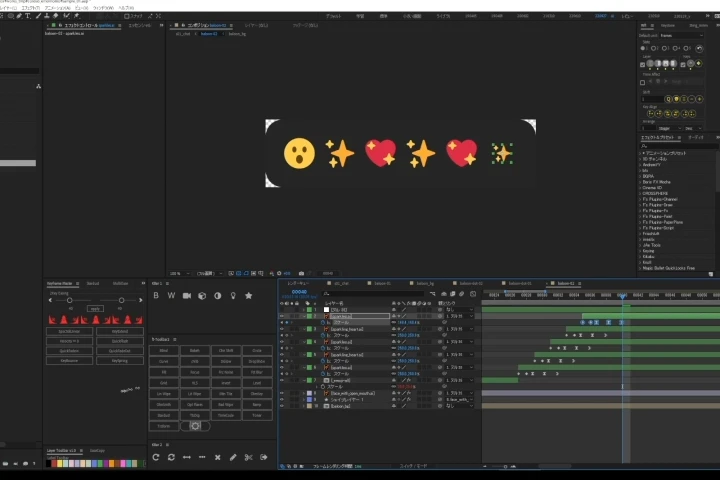Open the composition mini-flowchart icon
720x480 pixels.
(433, 294)
